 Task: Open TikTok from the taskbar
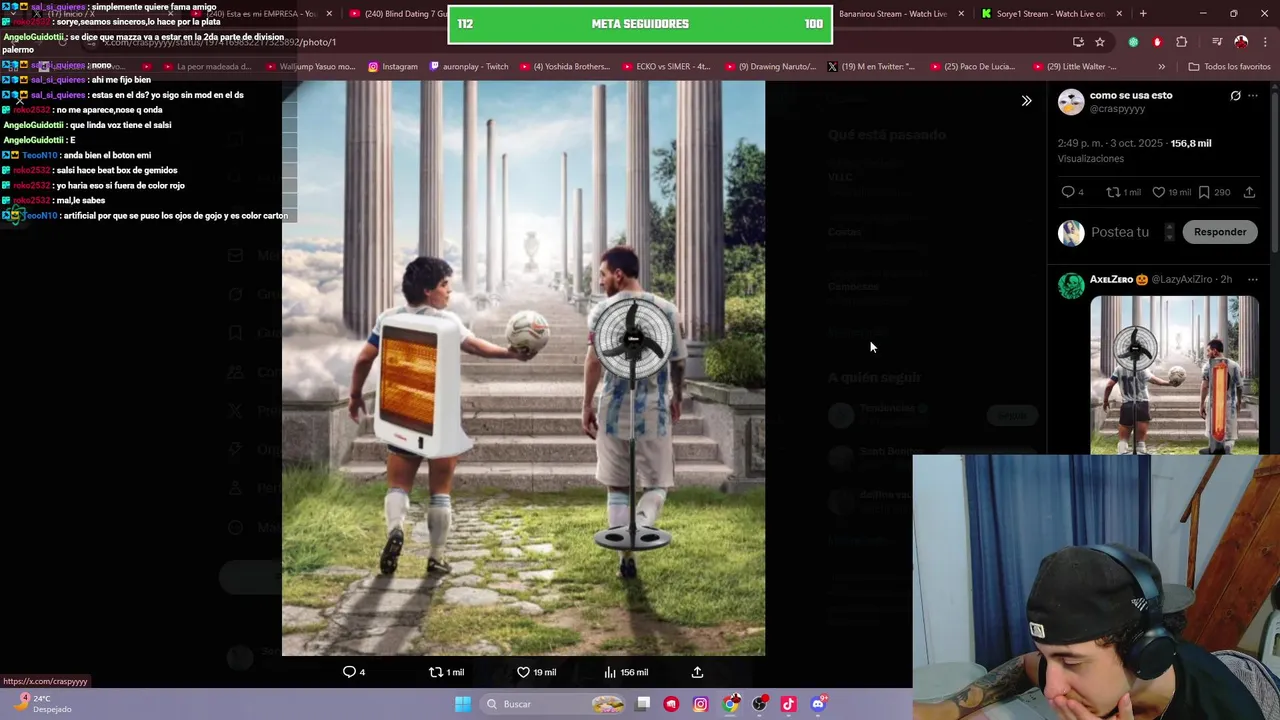pos(788,704)
